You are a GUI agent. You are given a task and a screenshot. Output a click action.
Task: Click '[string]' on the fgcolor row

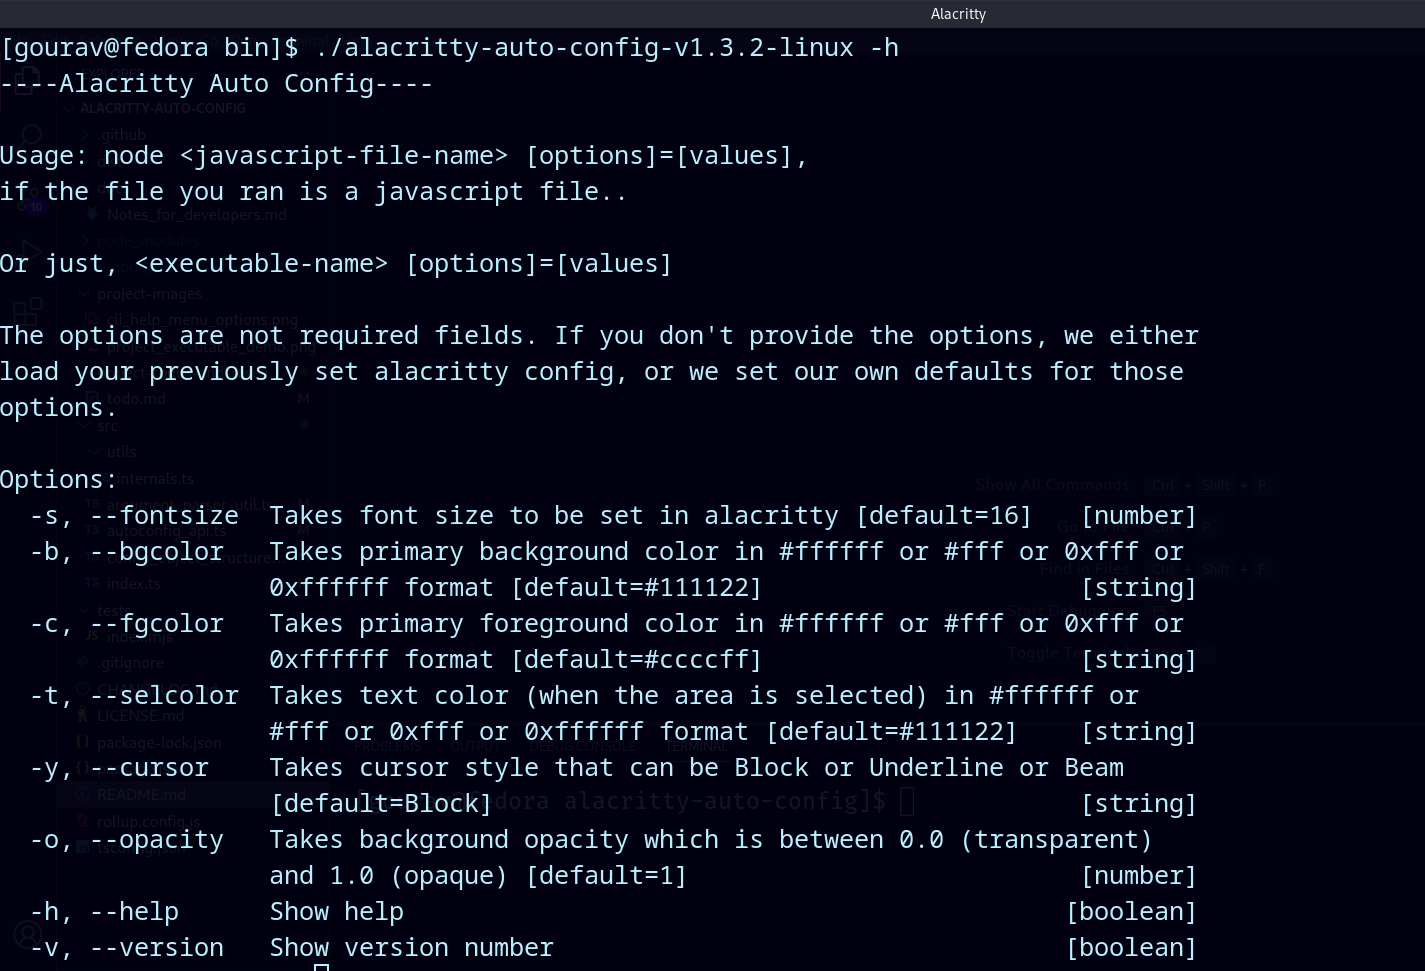coord(1139,659)
